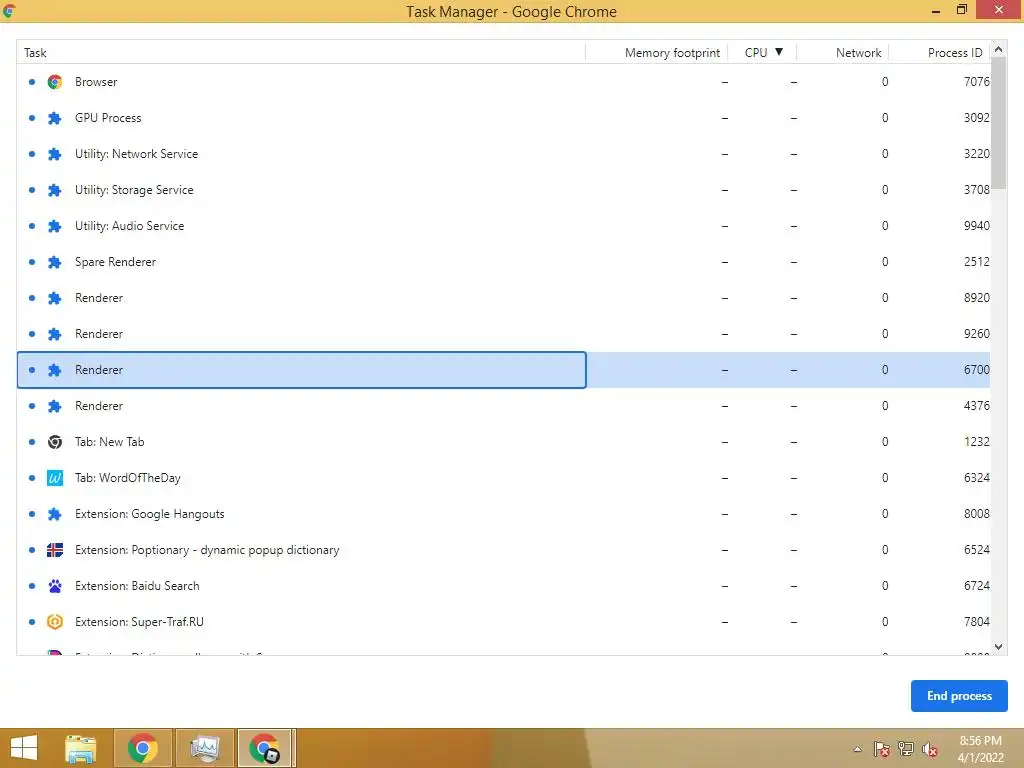The image size is (1024, 768).
Task: Click process ID 1232 cell
Action: (976, 442)
